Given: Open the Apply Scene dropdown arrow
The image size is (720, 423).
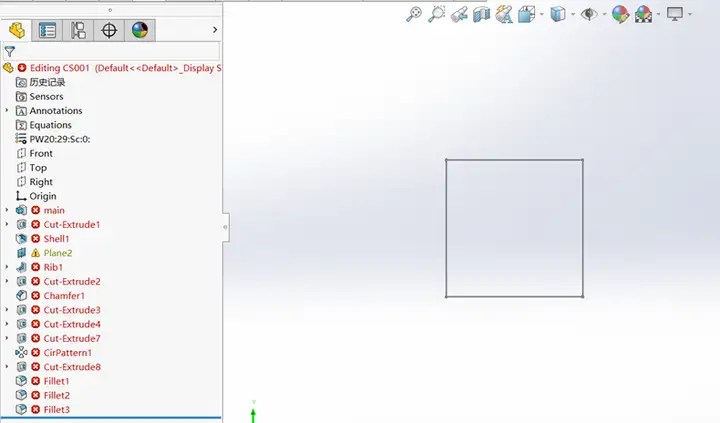Looking at the screenshot, I should [x=659, y=14].
